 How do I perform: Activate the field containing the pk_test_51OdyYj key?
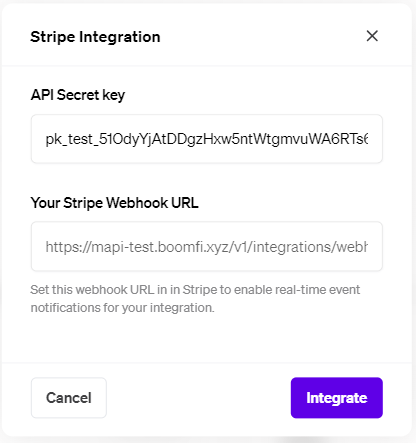point(207,139)
